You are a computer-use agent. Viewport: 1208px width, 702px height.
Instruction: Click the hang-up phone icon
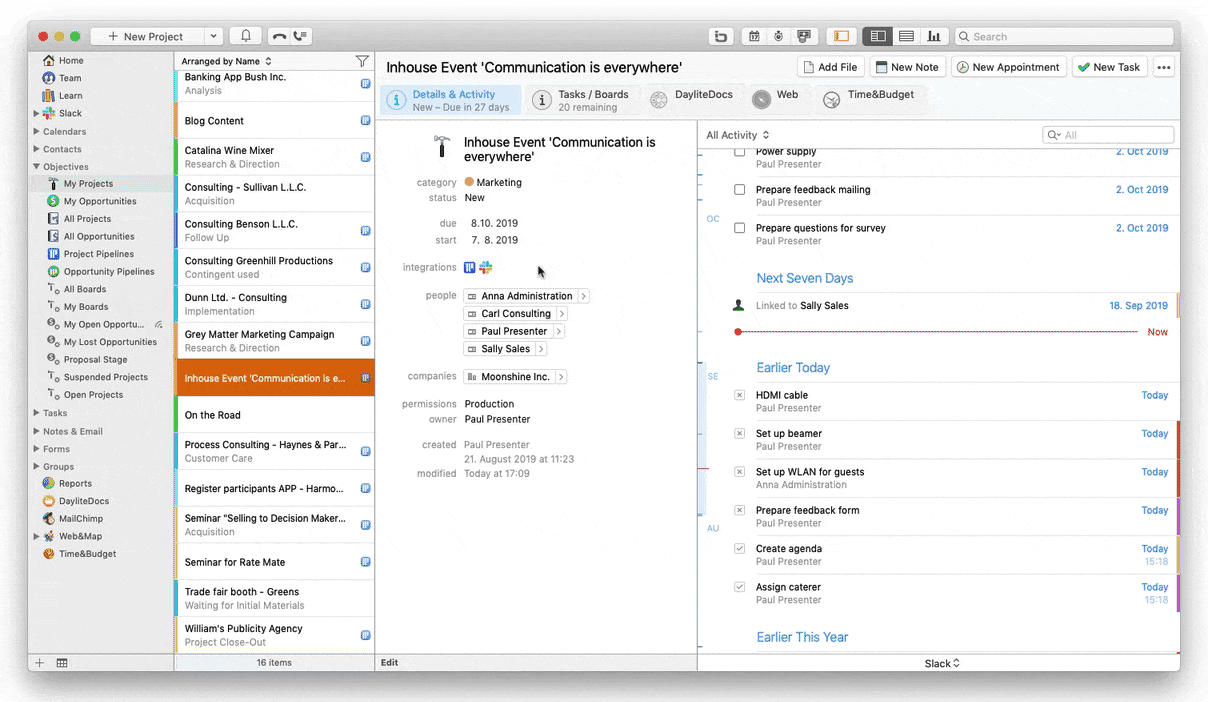pyautogui.click(x=279, y=36)
